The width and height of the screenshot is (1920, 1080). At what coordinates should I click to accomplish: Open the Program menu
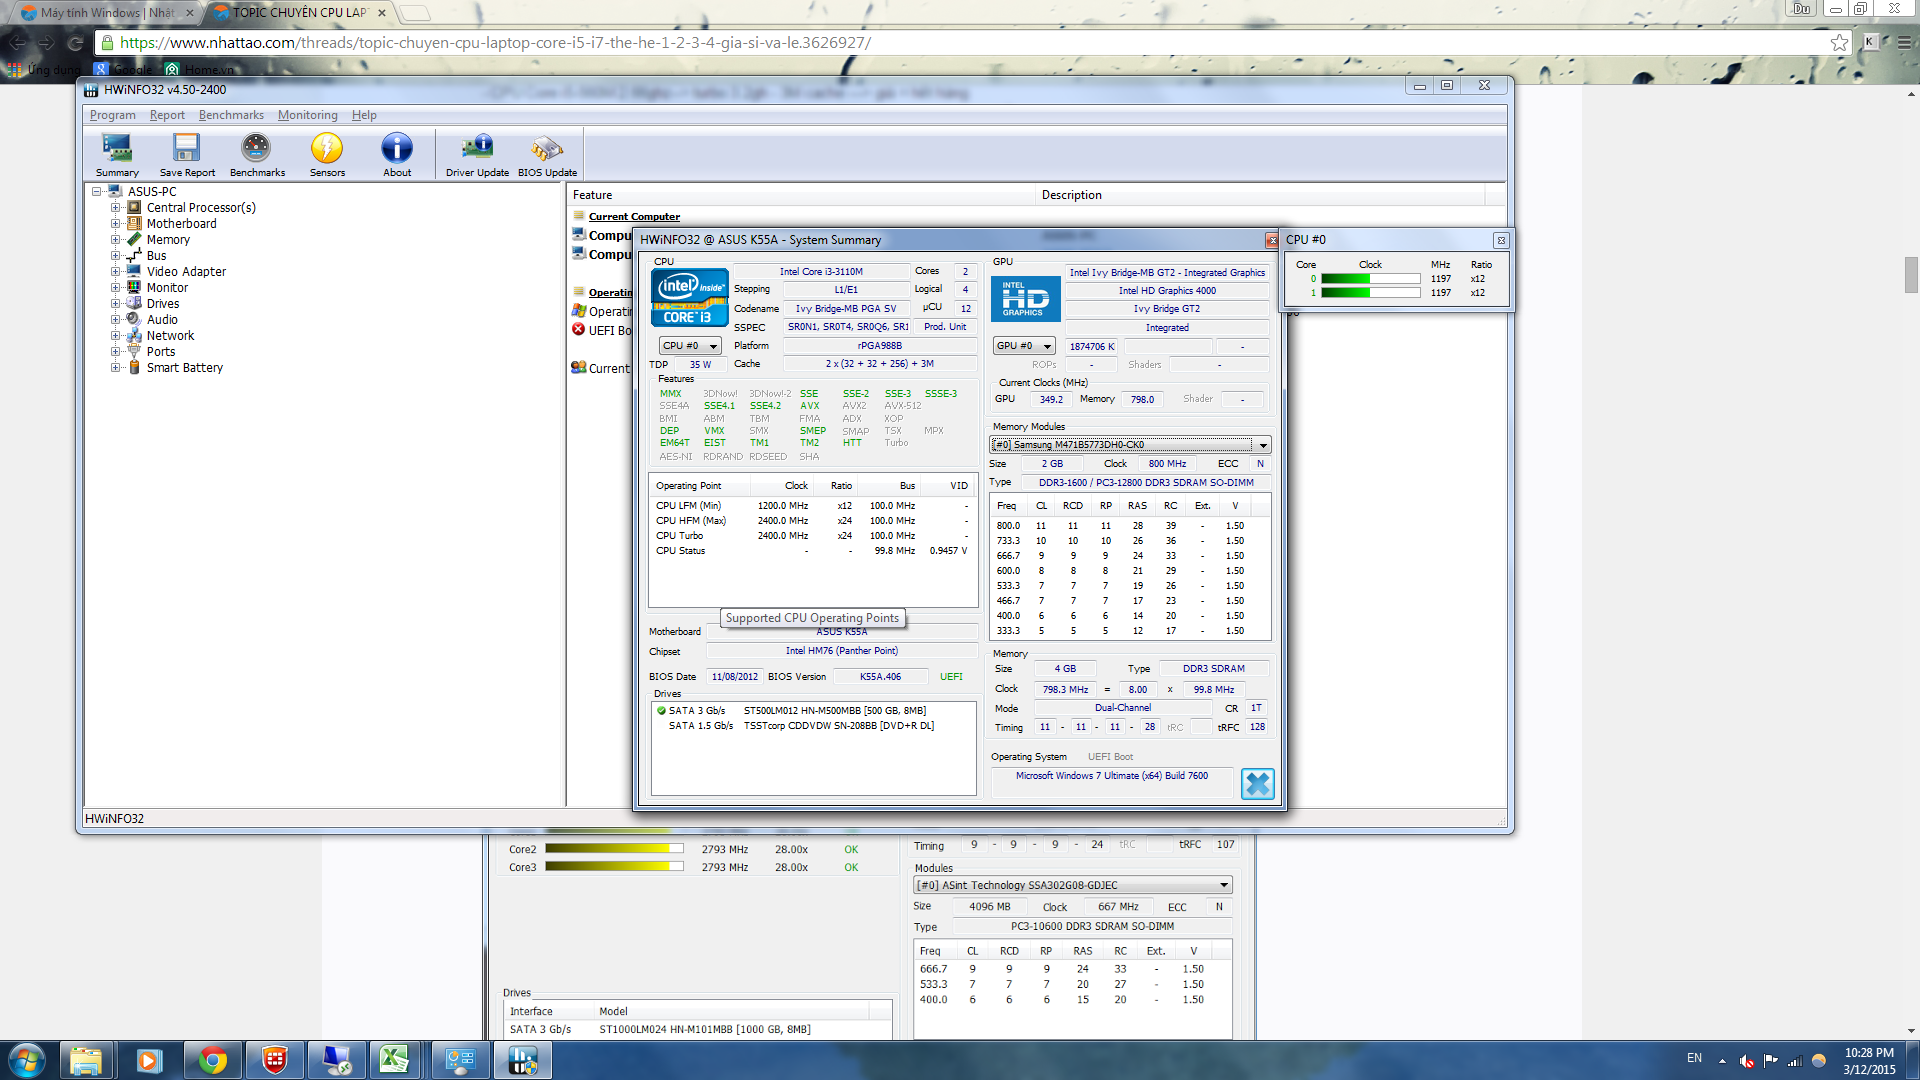point(112,115)
